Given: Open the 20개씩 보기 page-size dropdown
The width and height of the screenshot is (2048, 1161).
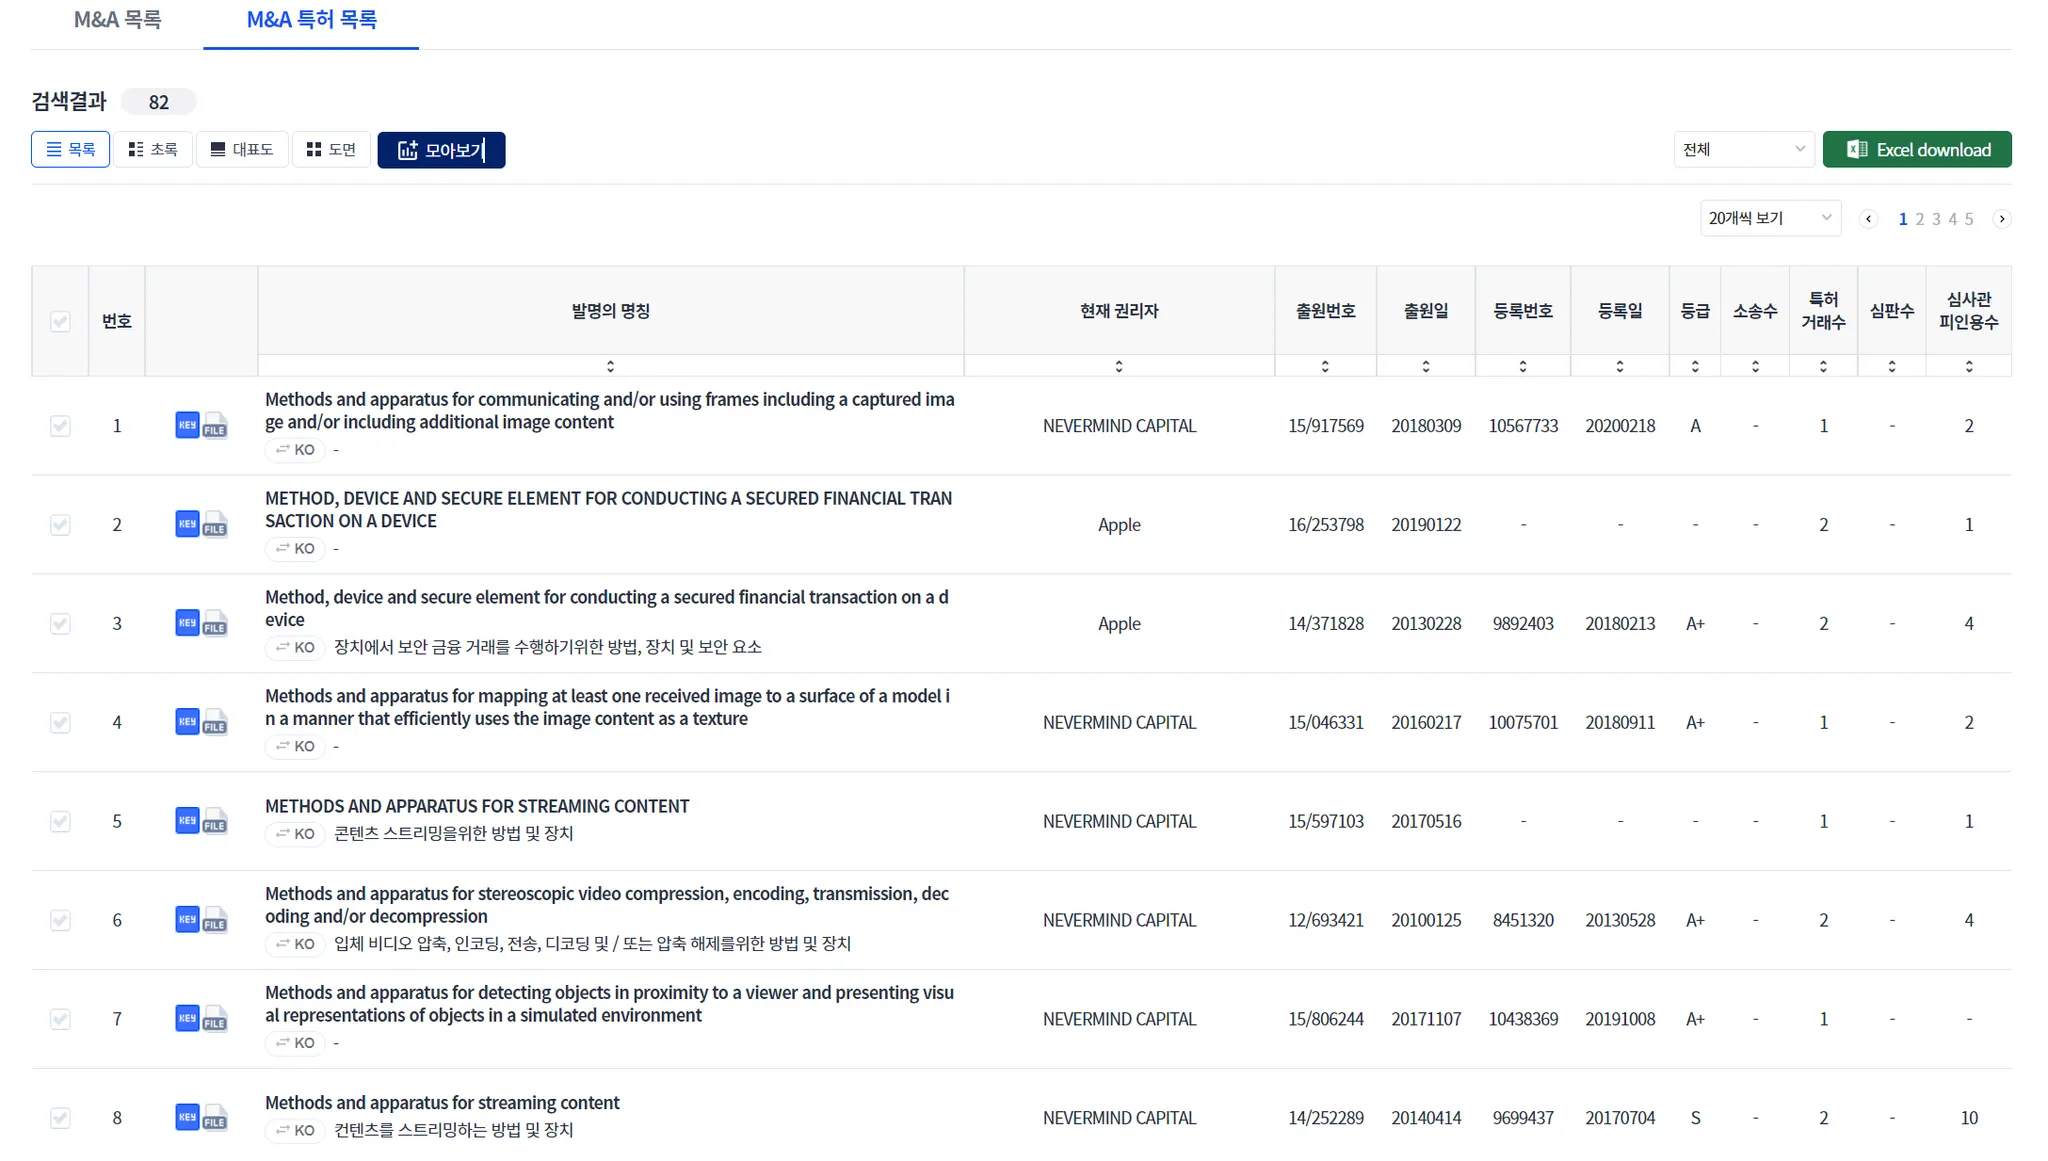Looking at the screenshot, I should 1770,218.
